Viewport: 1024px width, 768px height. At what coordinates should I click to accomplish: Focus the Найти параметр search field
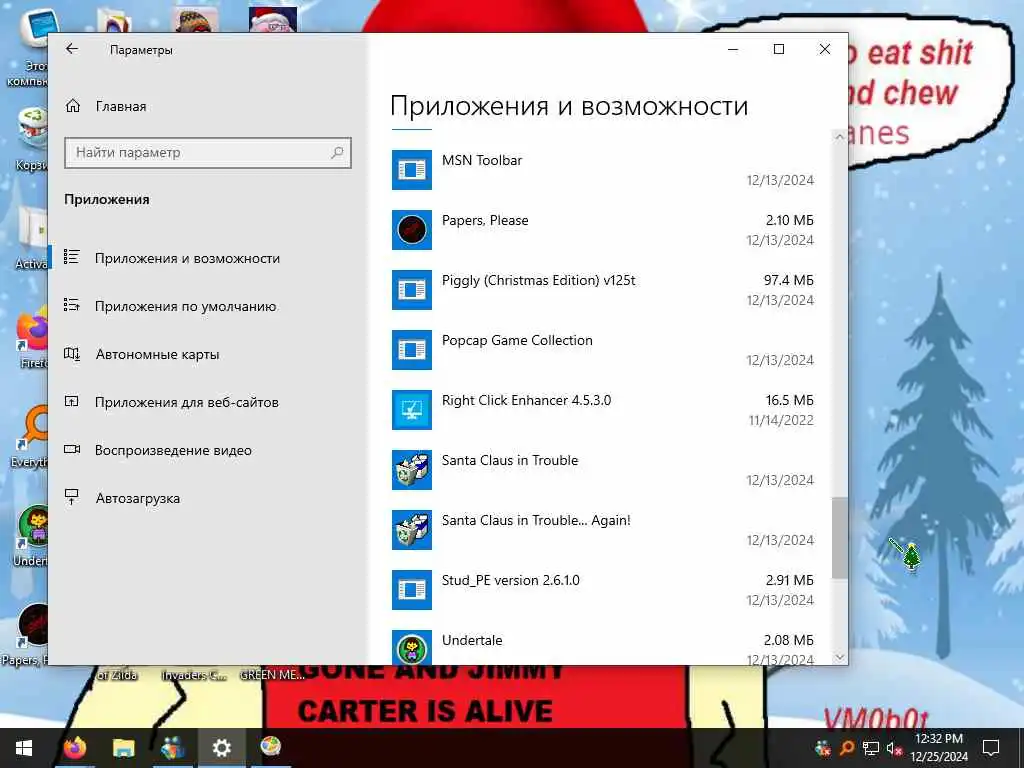(x=208, y=153)
